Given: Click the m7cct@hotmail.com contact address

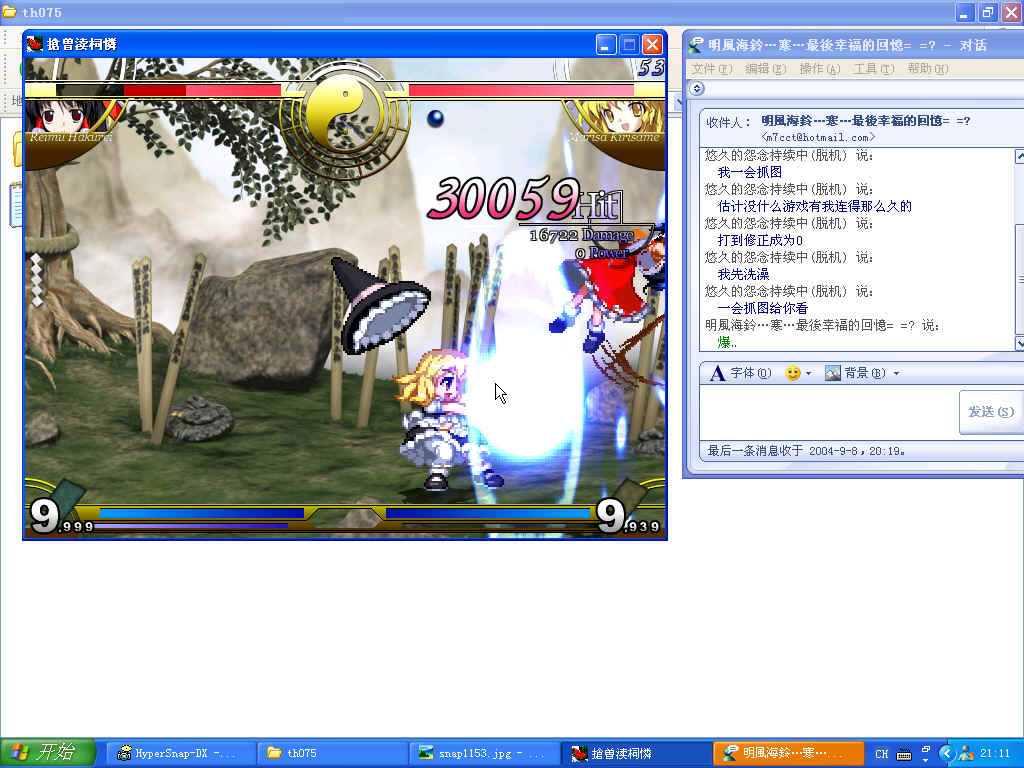Looking at the screenshot, I should click(x=818, y=137).
